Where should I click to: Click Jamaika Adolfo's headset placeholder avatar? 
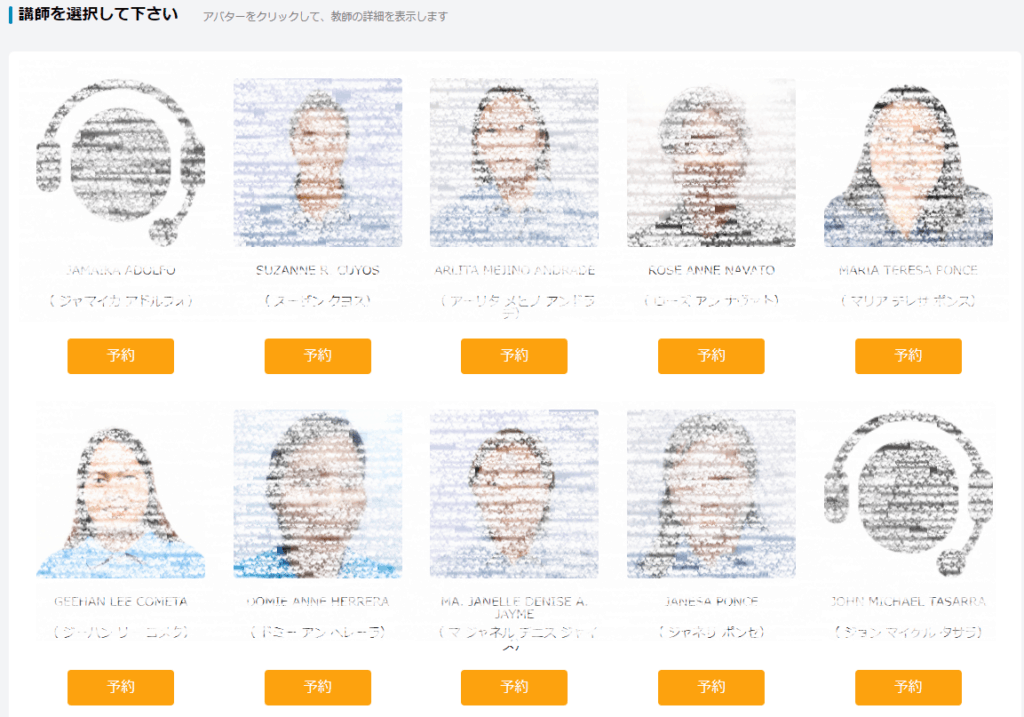coord(121,163)
